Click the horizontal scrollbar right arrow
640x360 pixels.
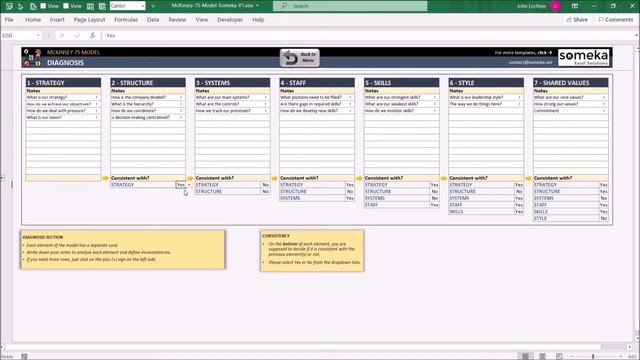pyautogui.click(x=629, y=347)
